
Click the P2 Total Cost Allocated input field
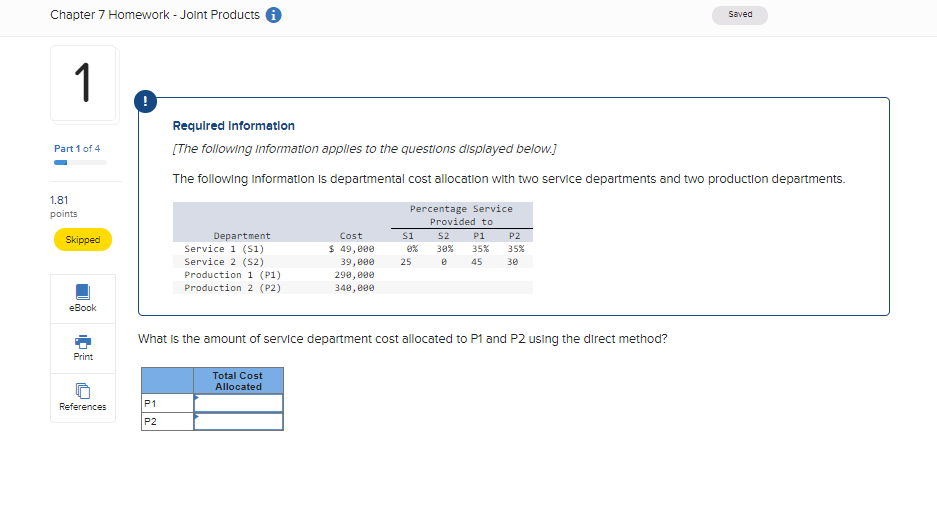tap(238, 421)
